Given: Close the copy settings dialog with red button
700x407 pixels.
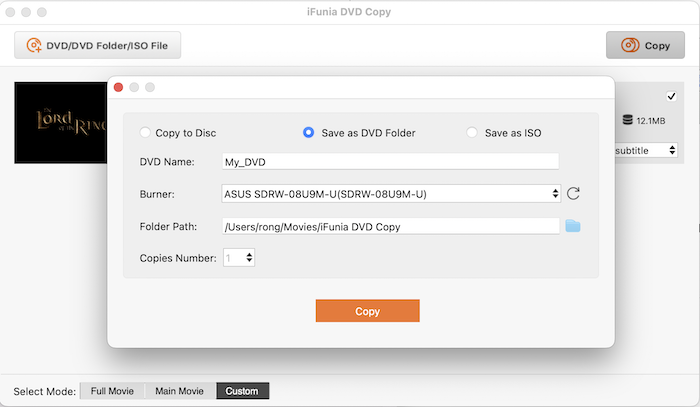Looking at the screenshot, I should tap(118, 87).
